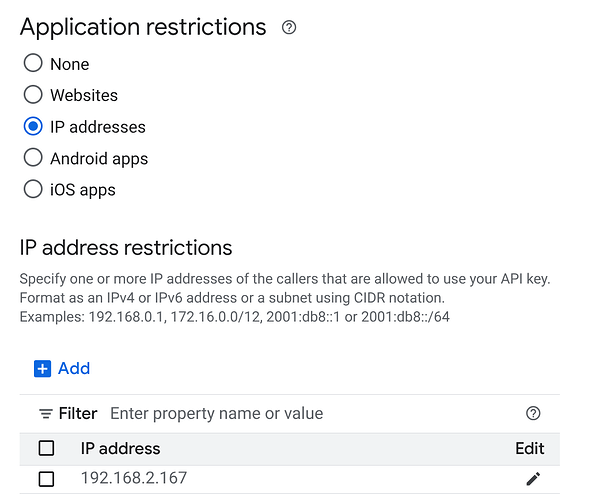Screen dimensions: 595x499
Task: Click the blue plus icon for Add
Action: [42, 368]
